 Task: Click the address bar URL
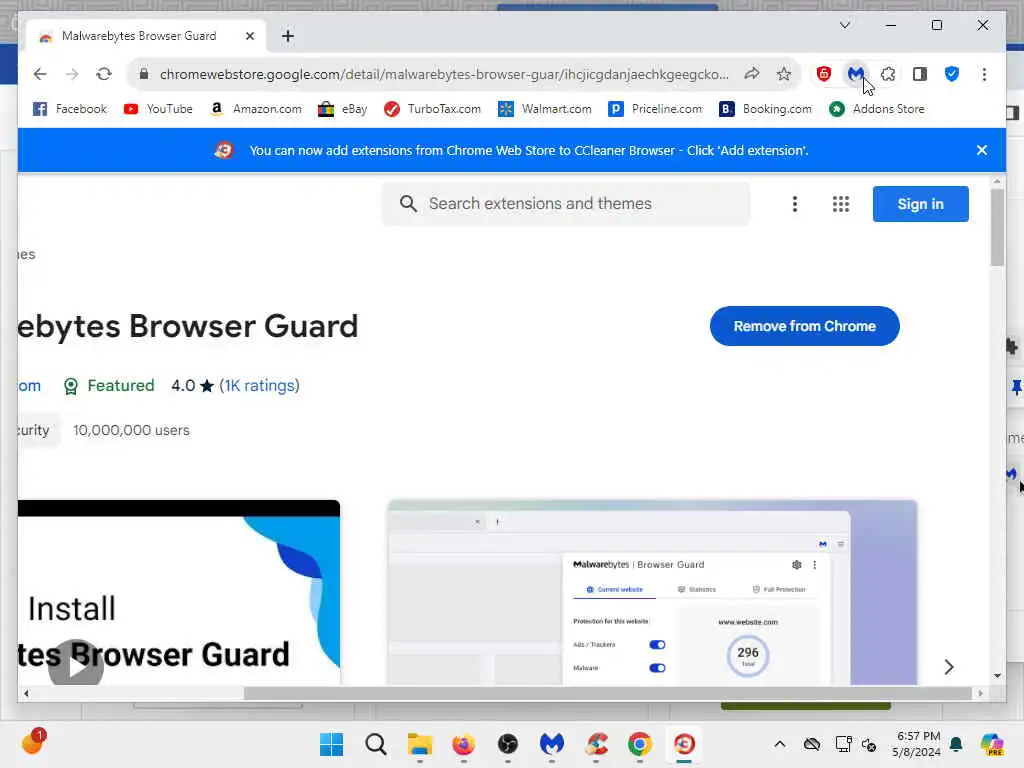(x=444, y=74)
